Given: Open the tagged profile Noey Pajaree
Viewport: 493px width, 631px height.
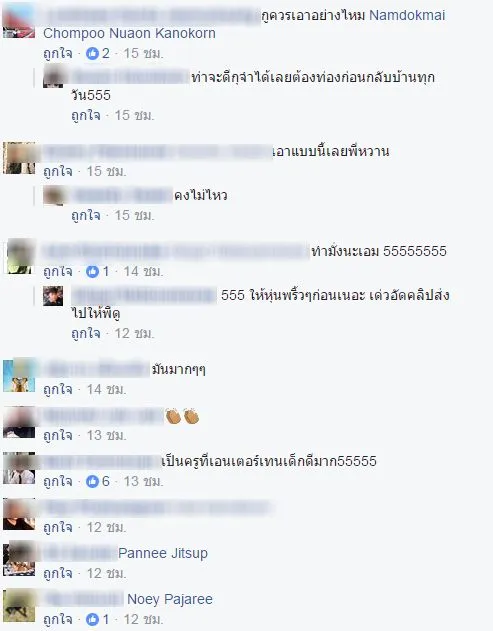Looking at the screenshot, I should click(x=169, y=600).
